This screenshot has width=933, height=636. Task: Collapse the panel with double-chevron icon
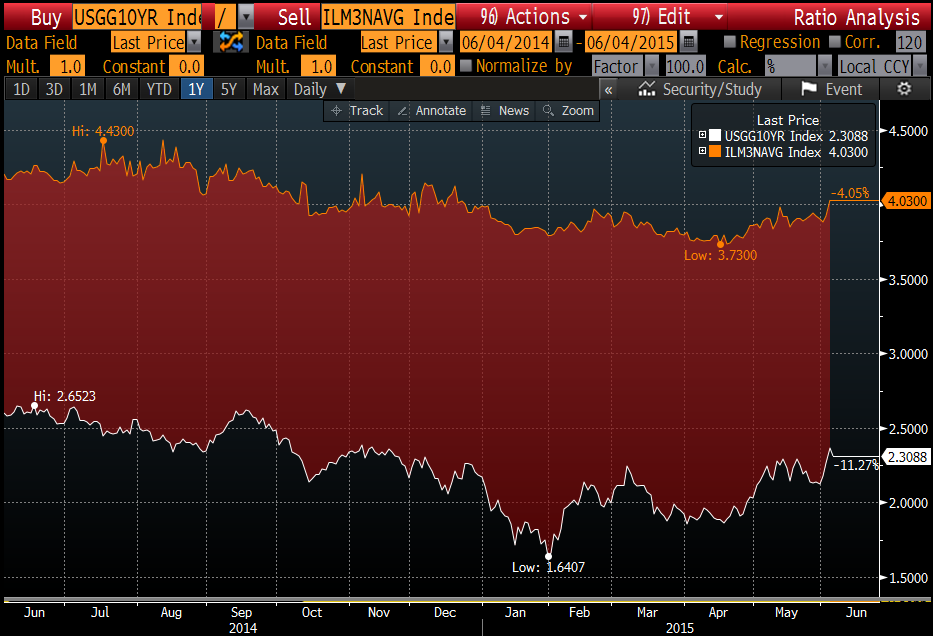608,89
